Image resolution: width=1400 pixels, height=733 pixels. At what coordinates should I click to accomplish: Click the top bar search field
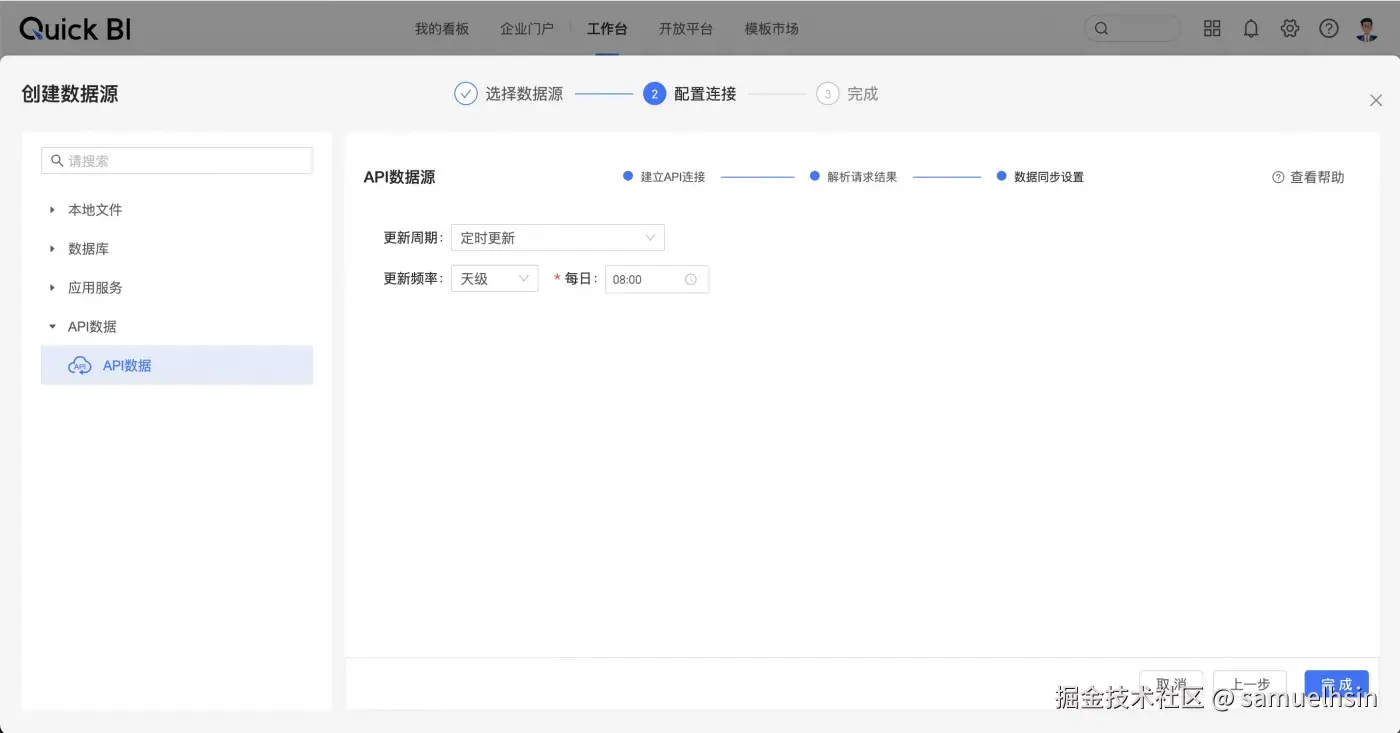point(1133,29)
